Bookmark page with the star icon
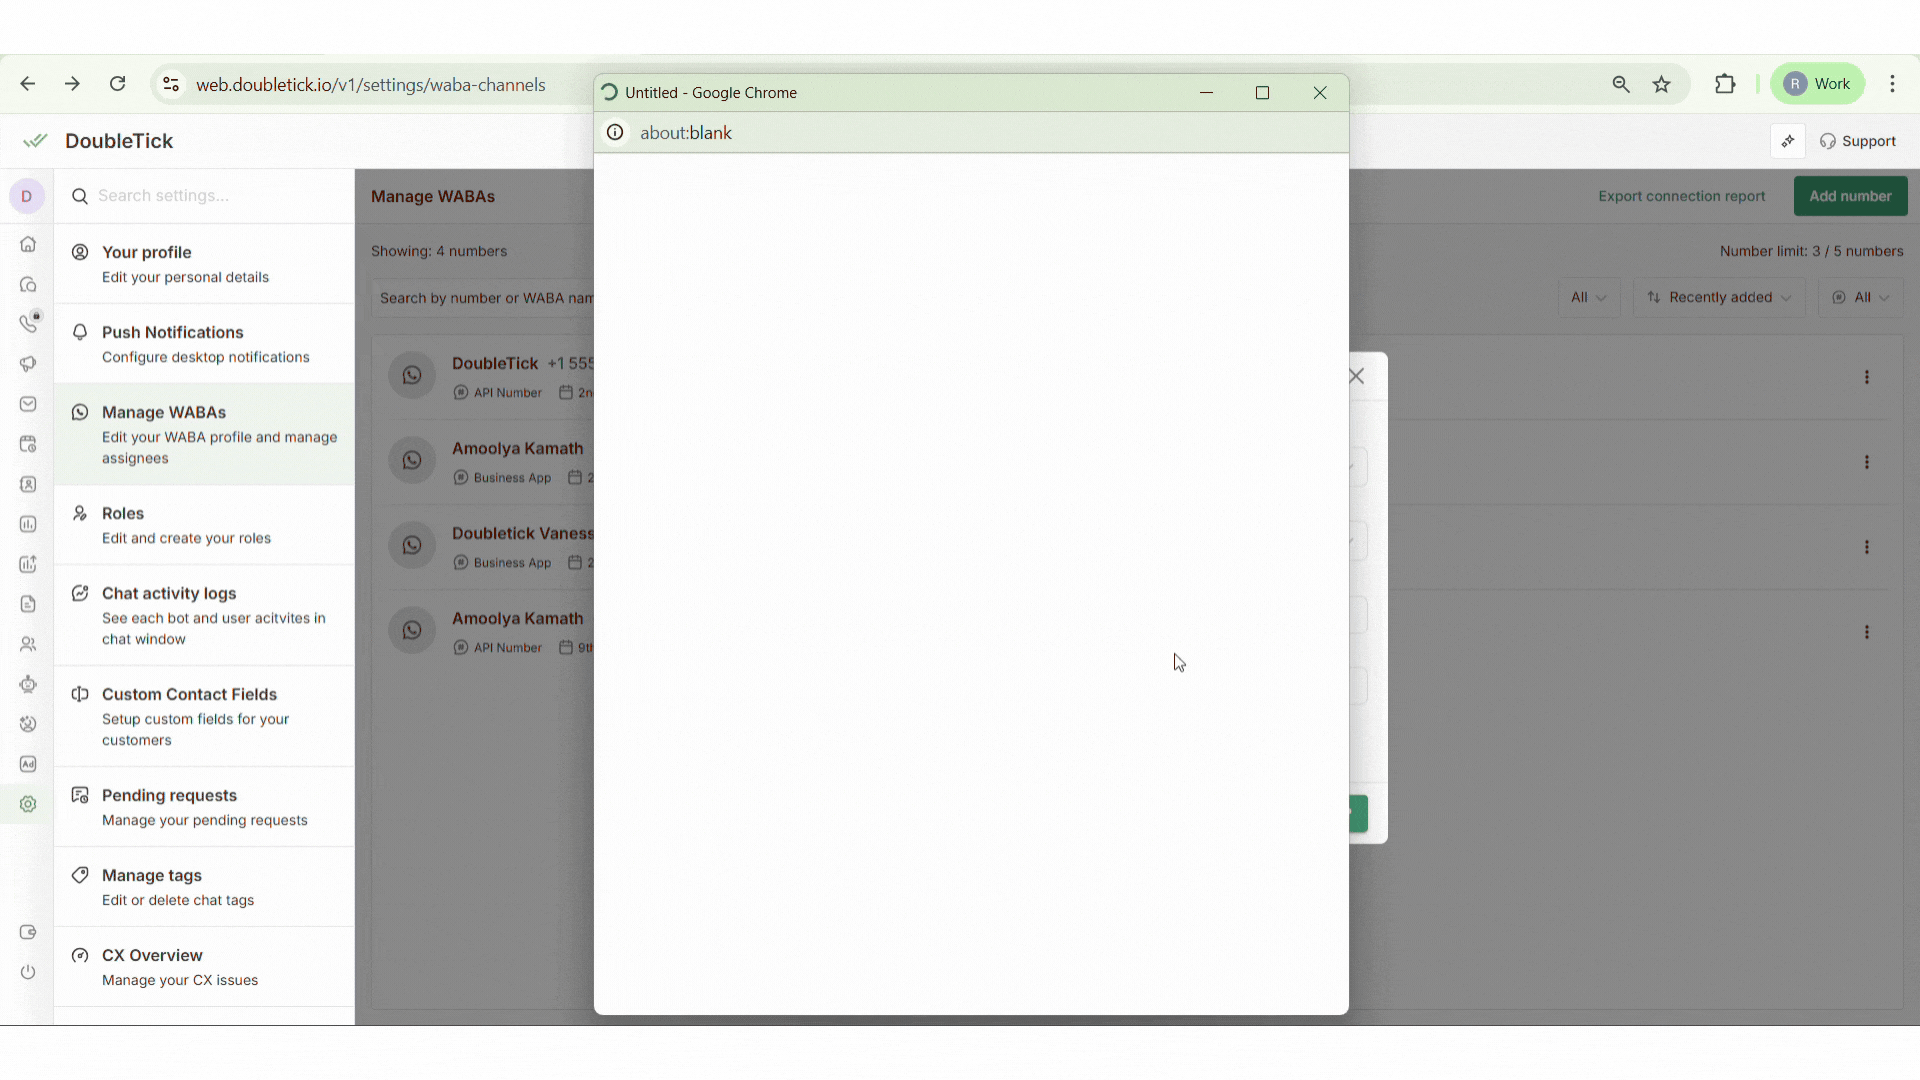1920x1080 pixels. tap(1662, 84)
